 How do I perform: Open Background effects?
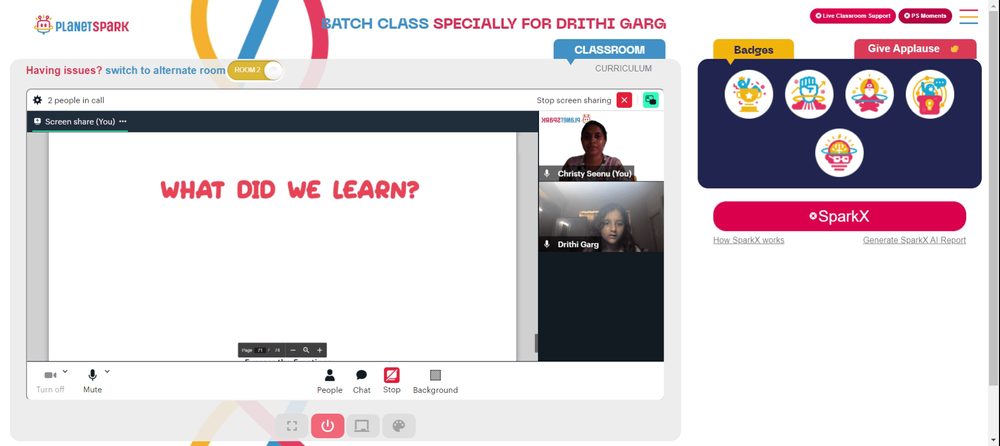click(x=435, y=382)
